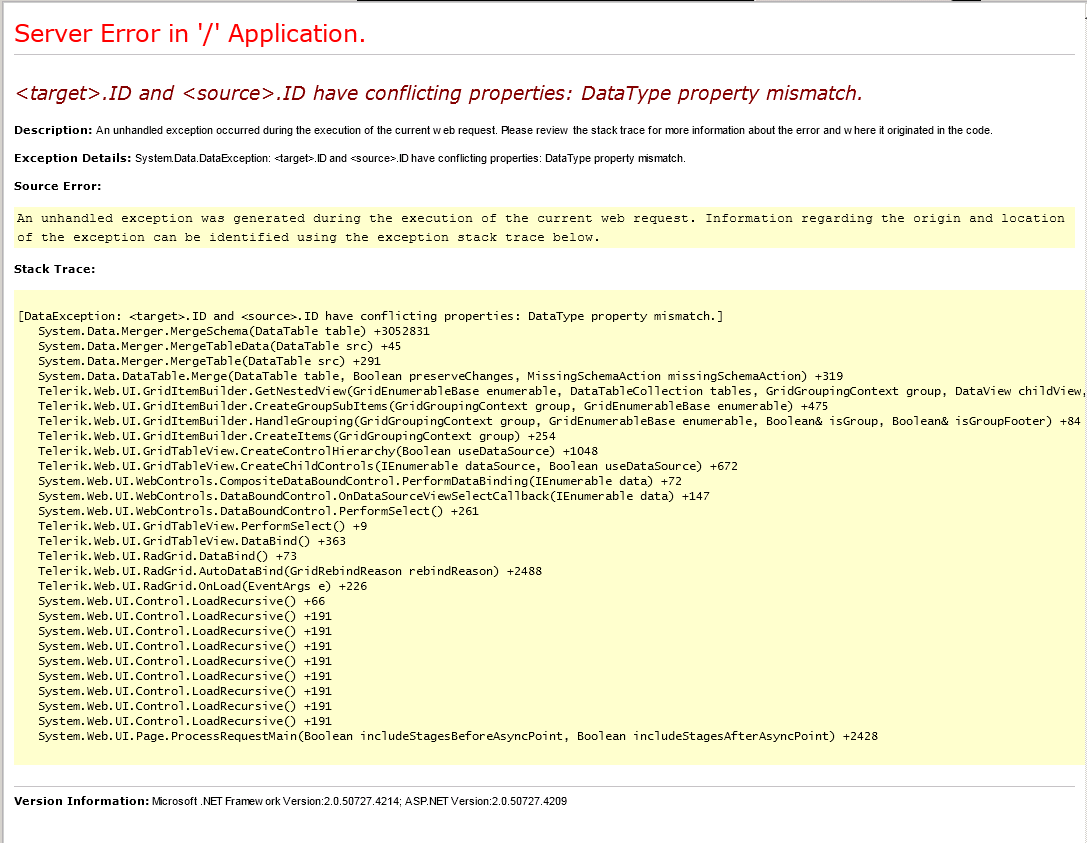
Task: Click the DataBoundControl.PerformSelect() +261 line
Action: click(x=258, y=512)
